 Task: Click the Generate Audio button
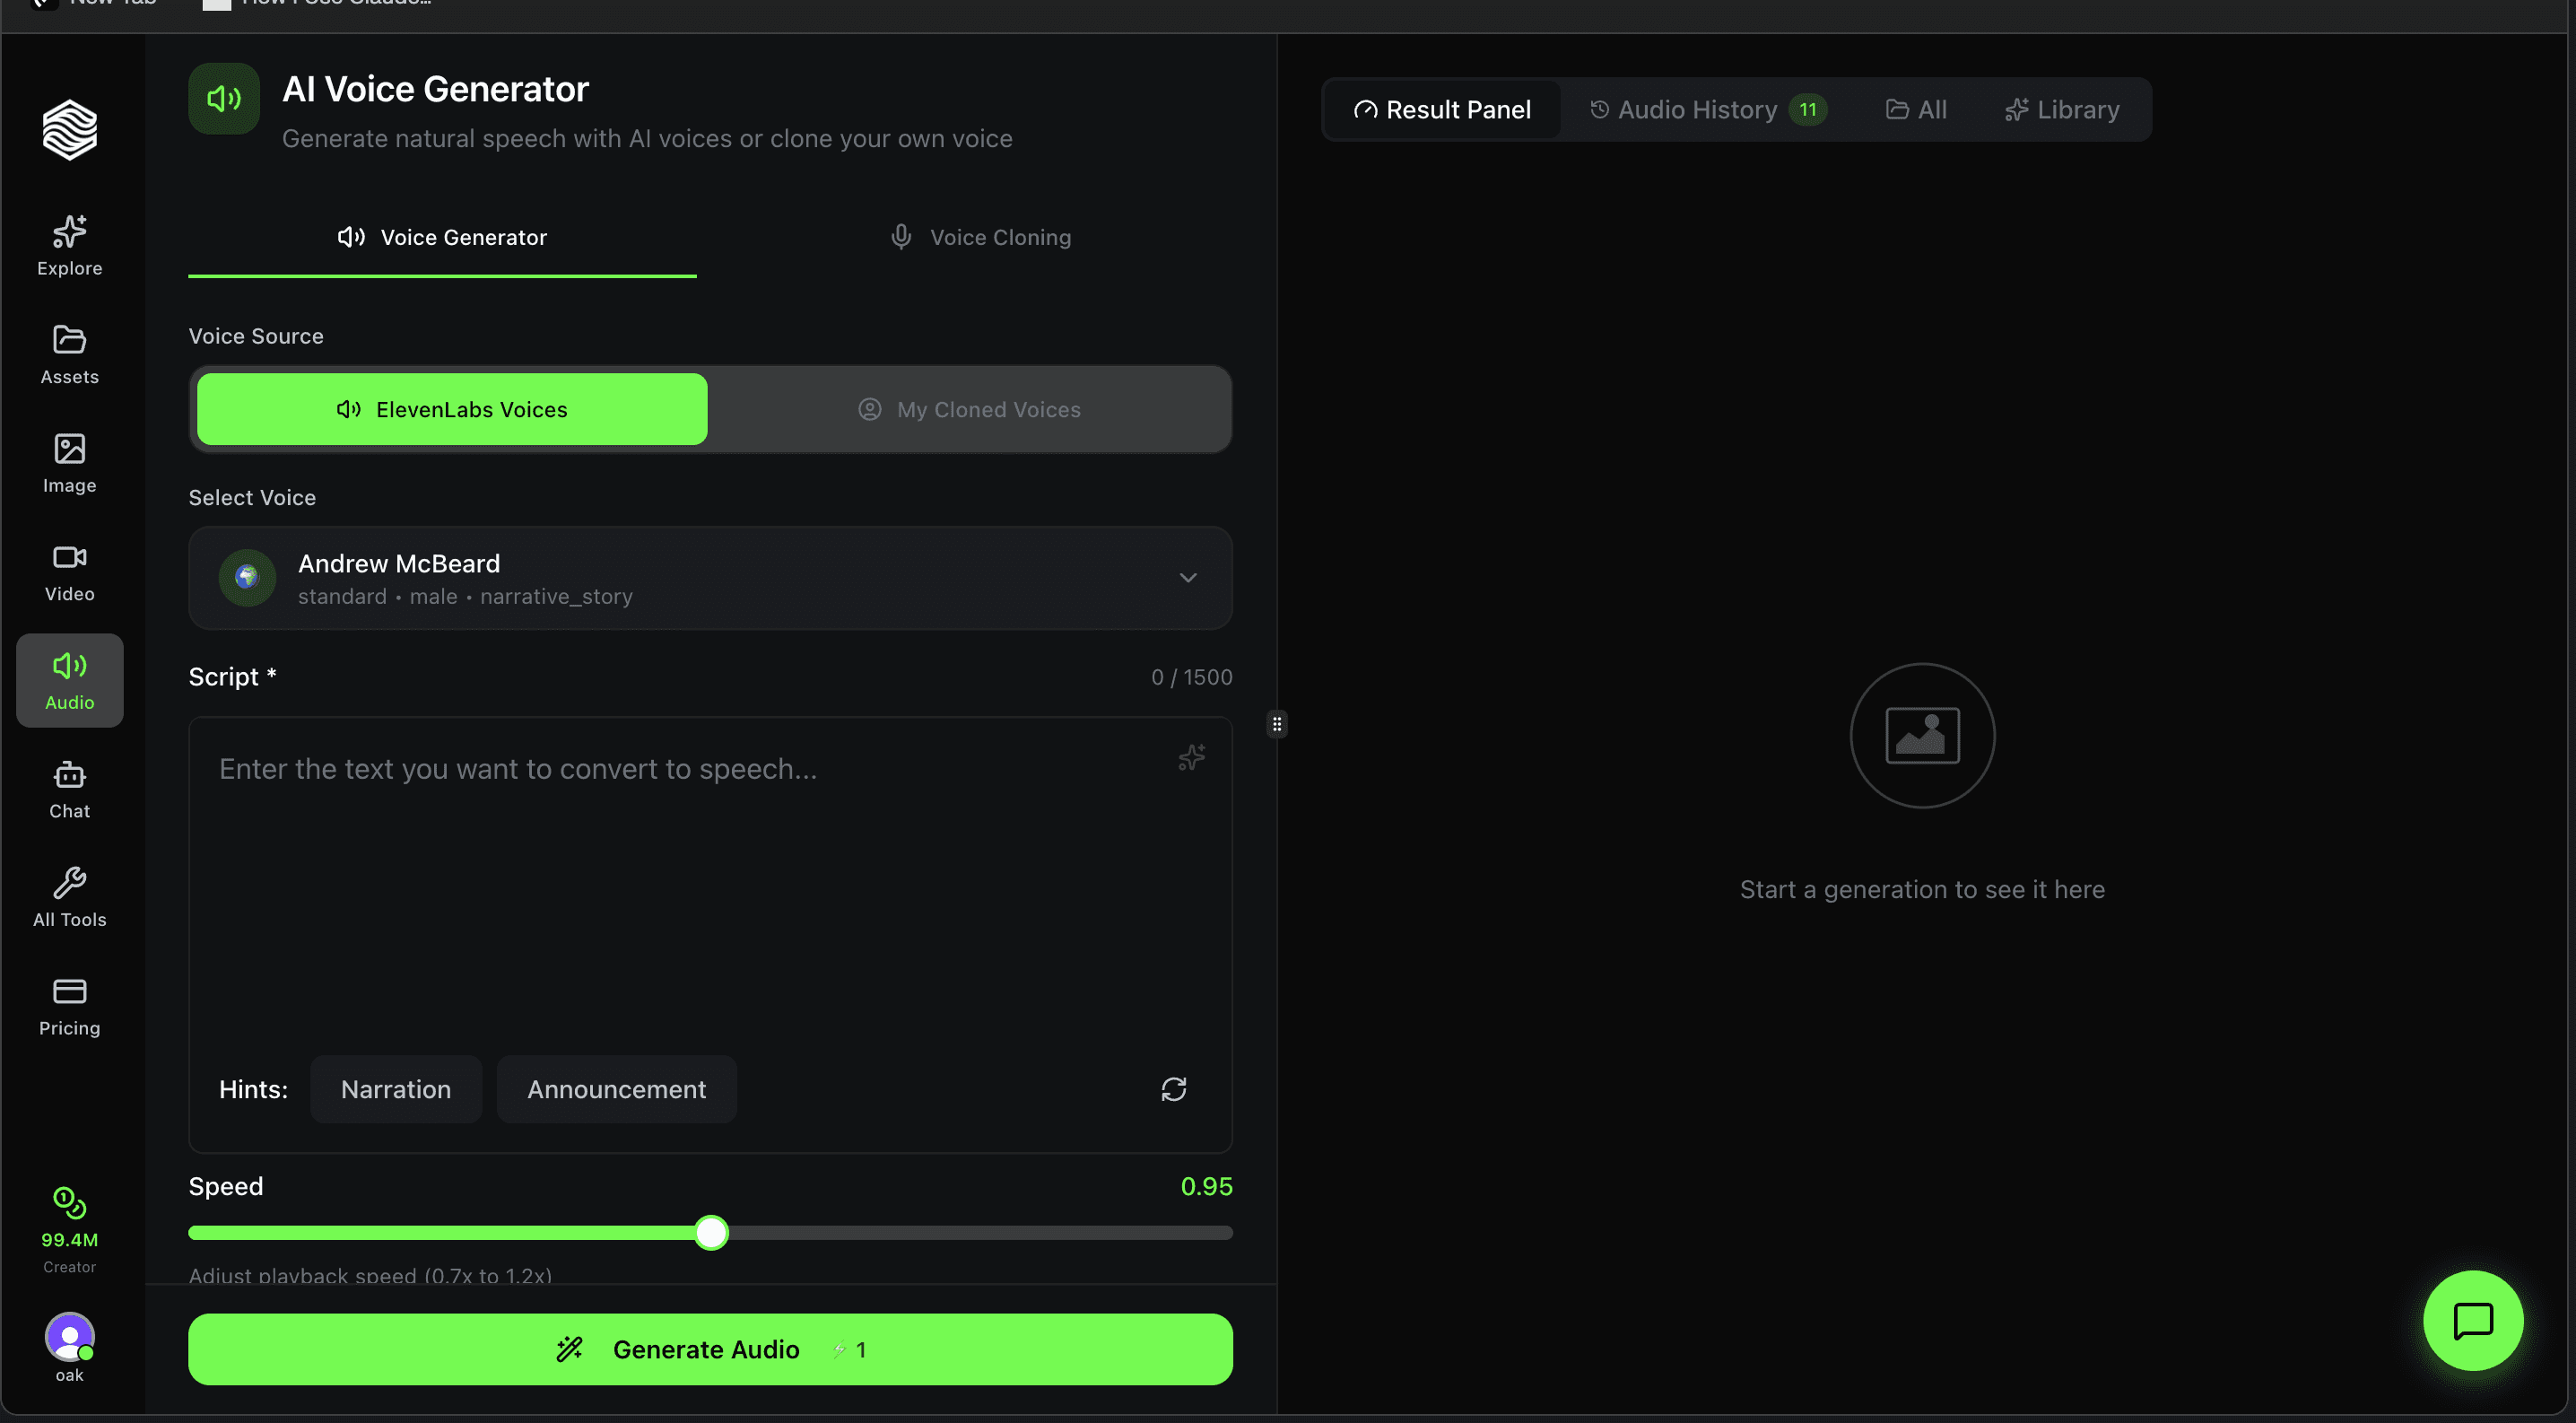pos(710,1349)
